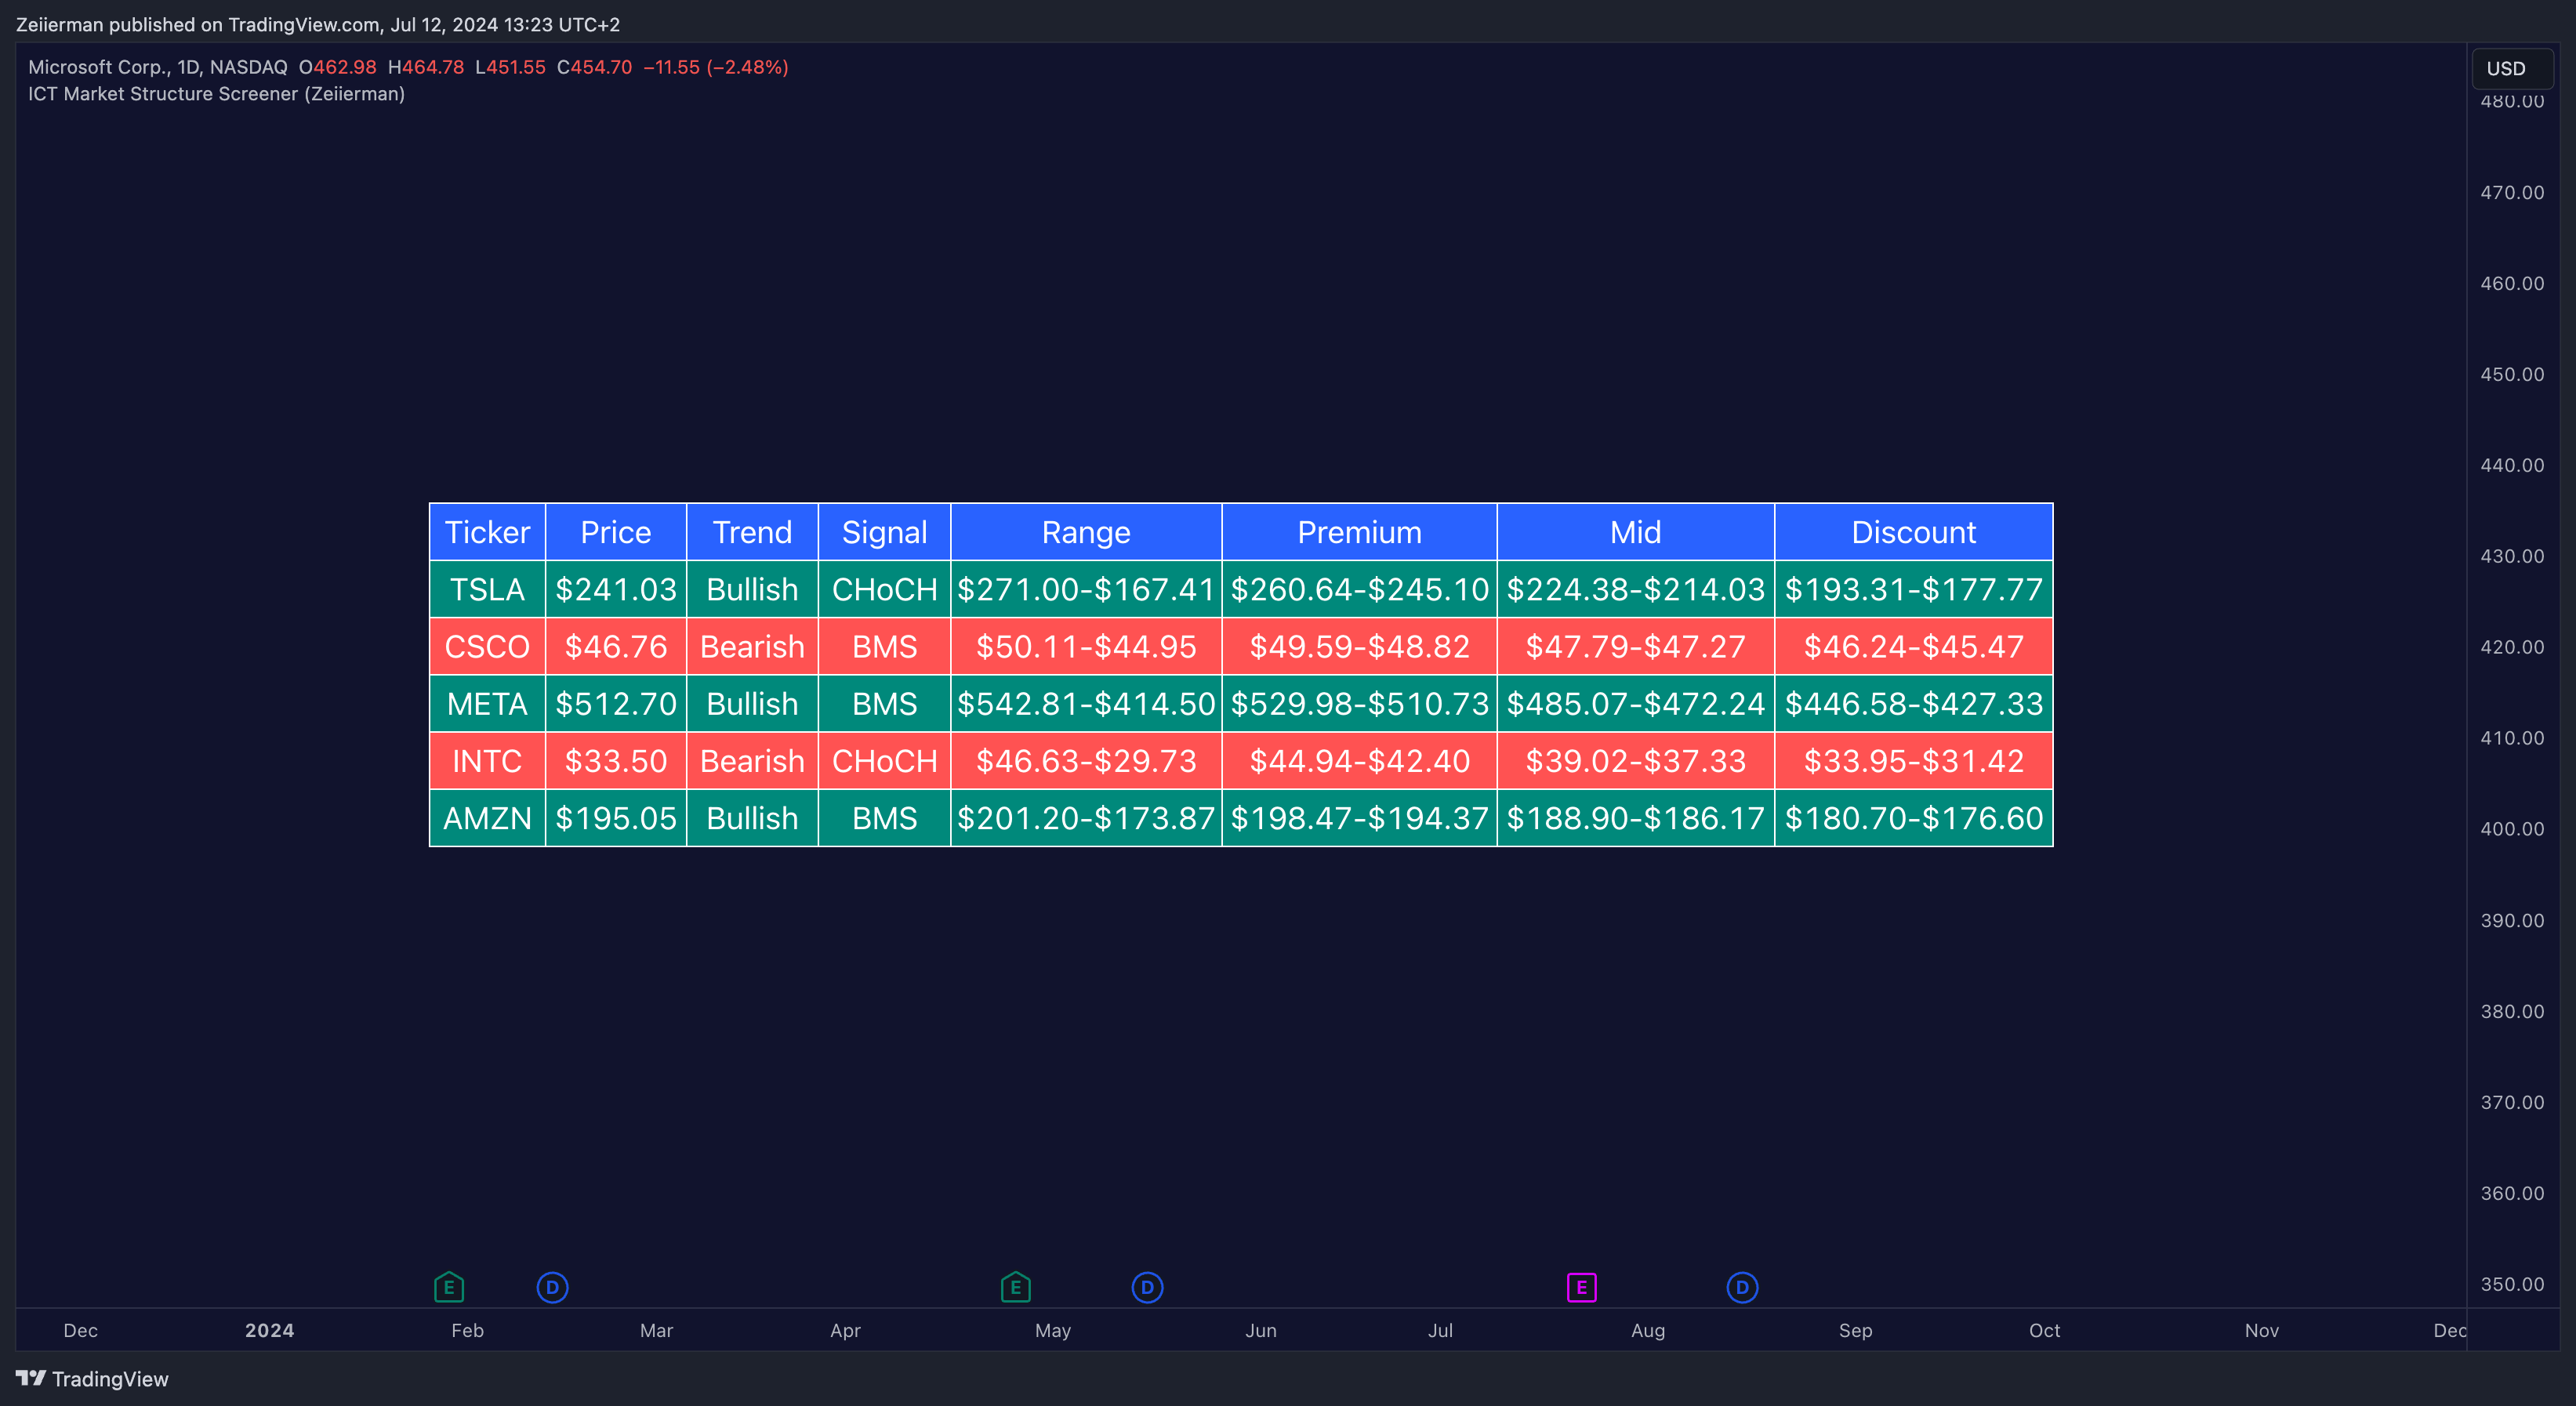The image size is (2576, 1406).
Task: Click the BMS signal in CSCO row
Action: (x=884, y=646)
